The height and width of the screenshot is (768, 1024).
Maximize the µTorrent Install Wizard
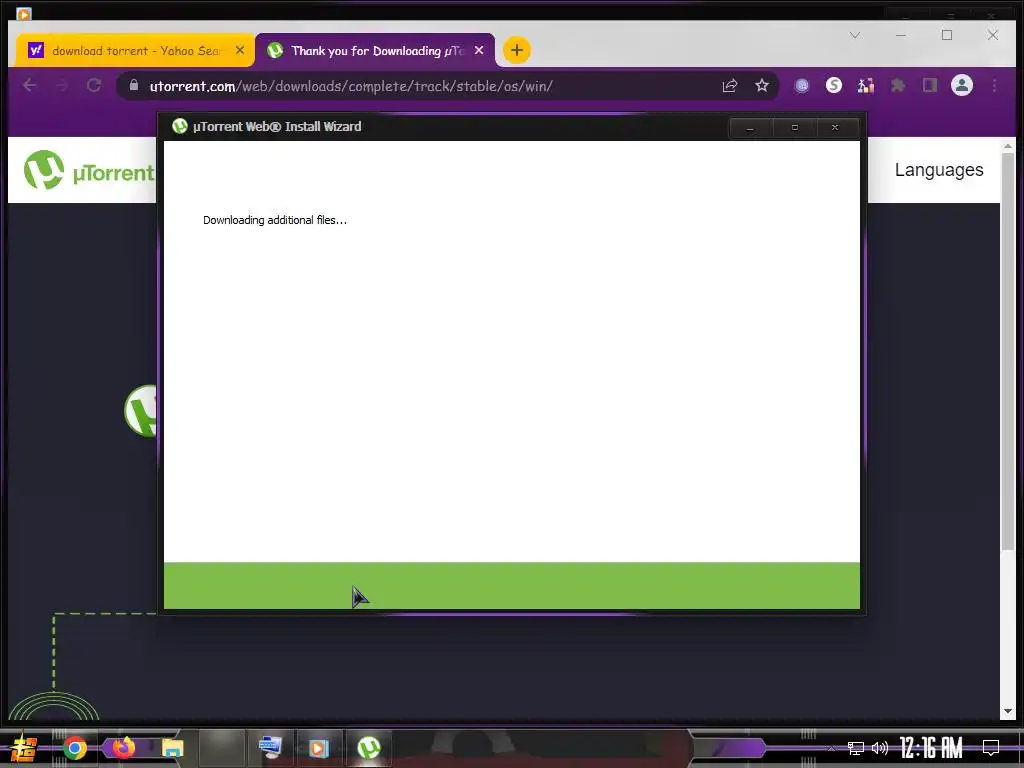795,128
